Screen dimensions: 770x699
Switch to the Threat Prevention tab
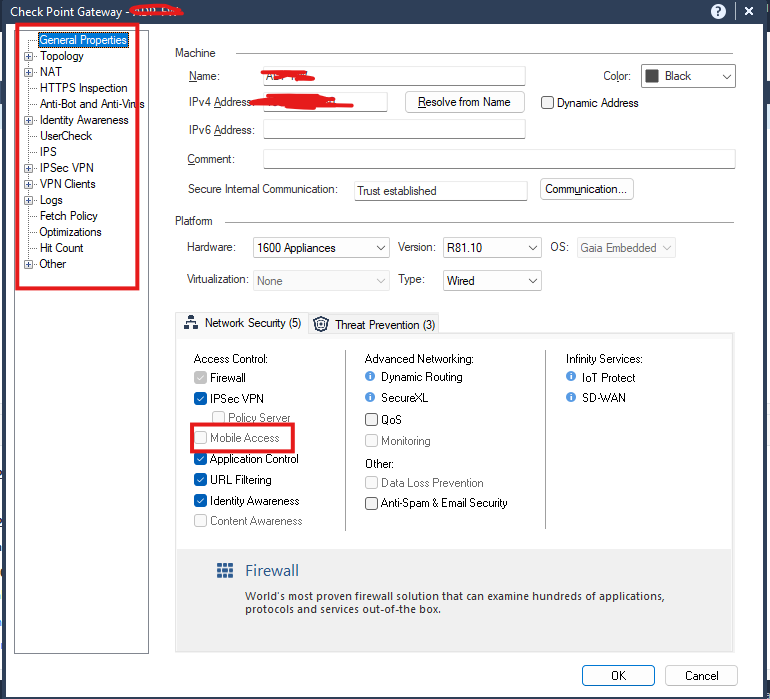[x=374, y=324]
